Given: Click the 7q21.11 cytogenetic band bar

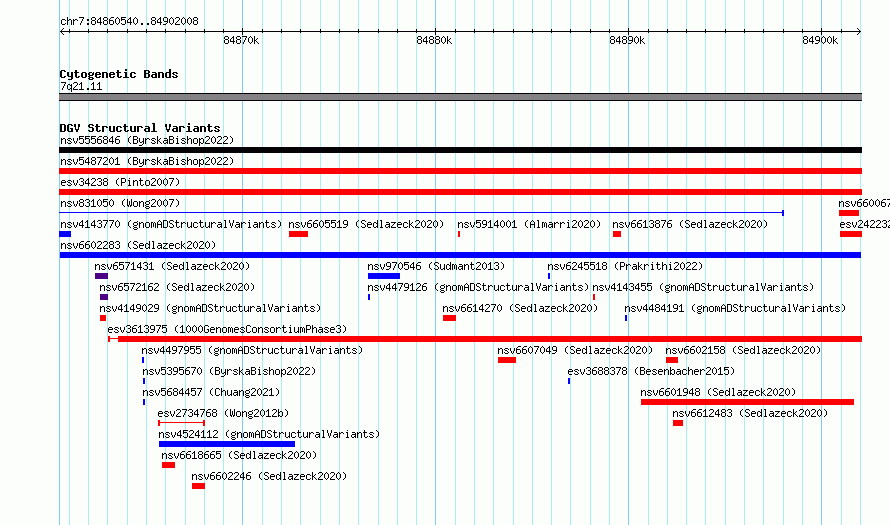Looking at the screenshot, I should [x=460, y=97].
